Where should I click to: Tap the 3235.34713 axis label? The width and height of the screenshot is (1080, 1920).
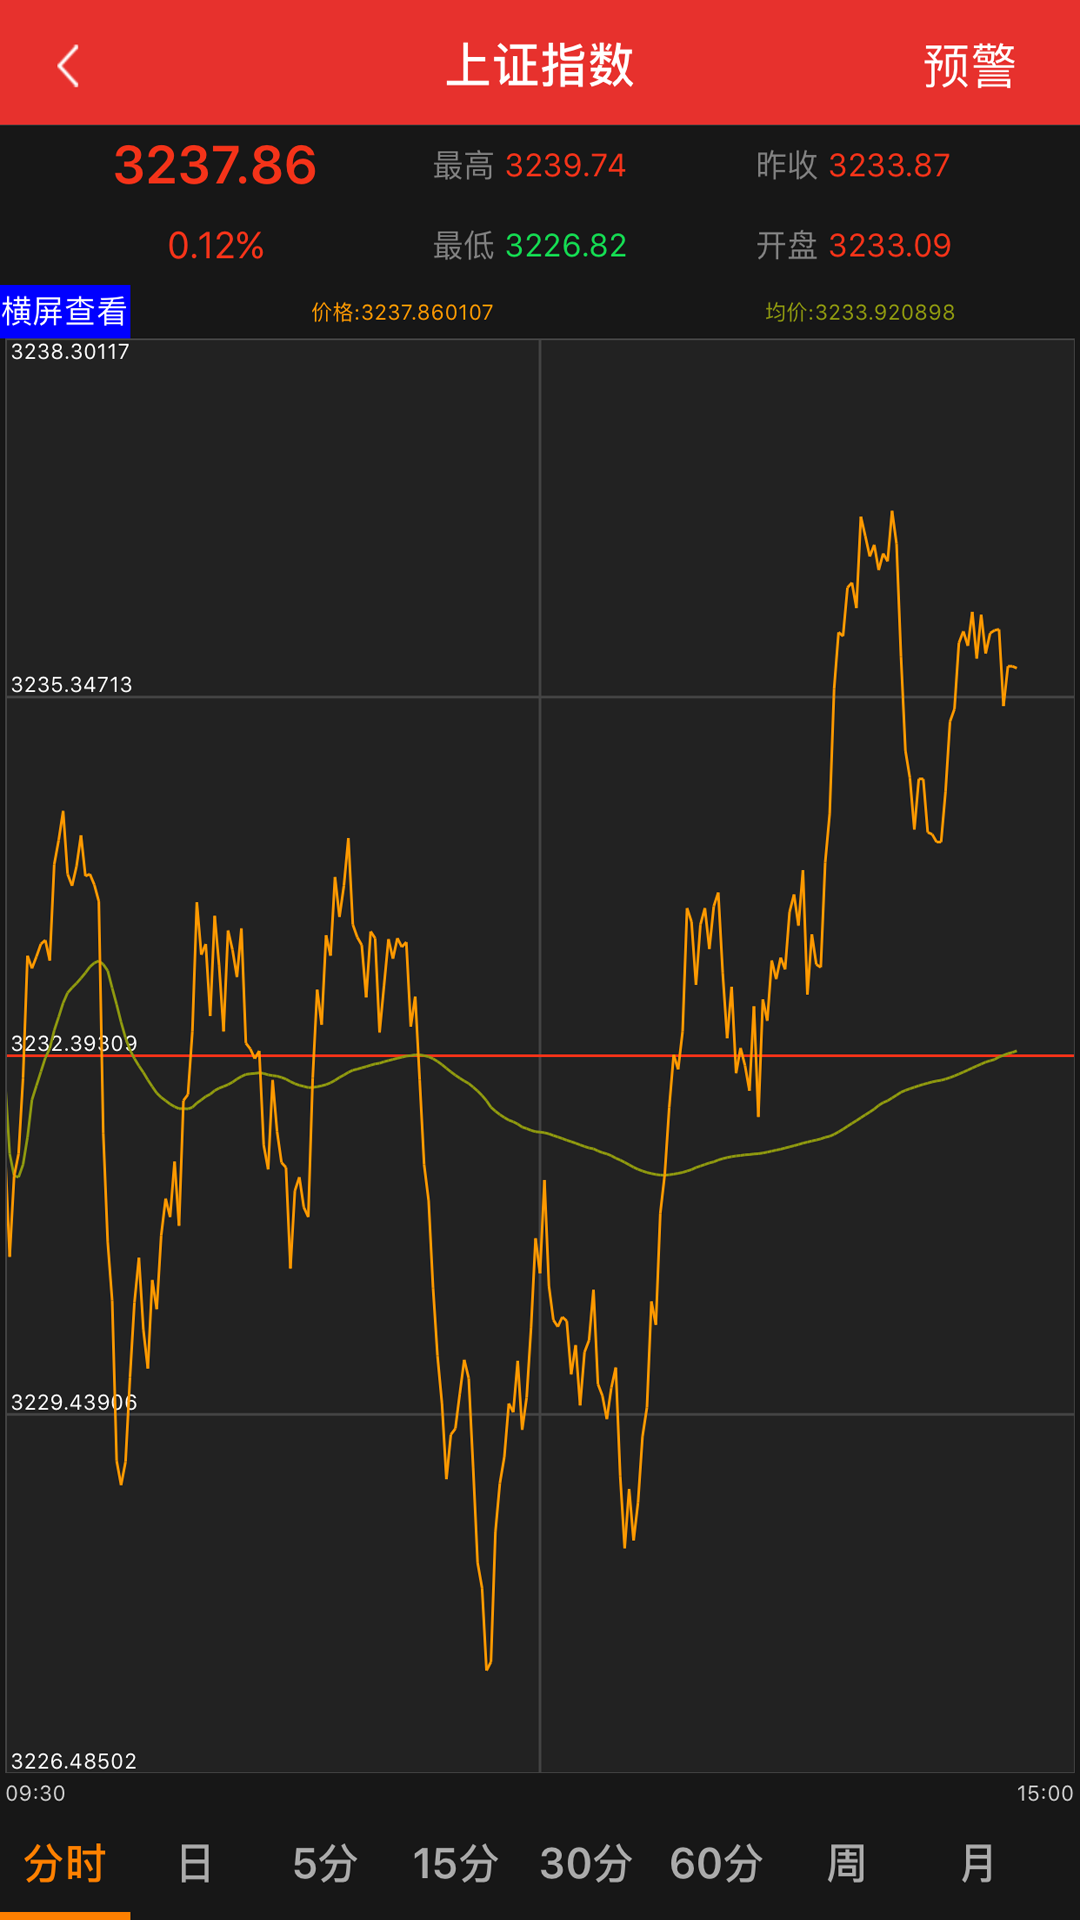click(x=71, y=685)
